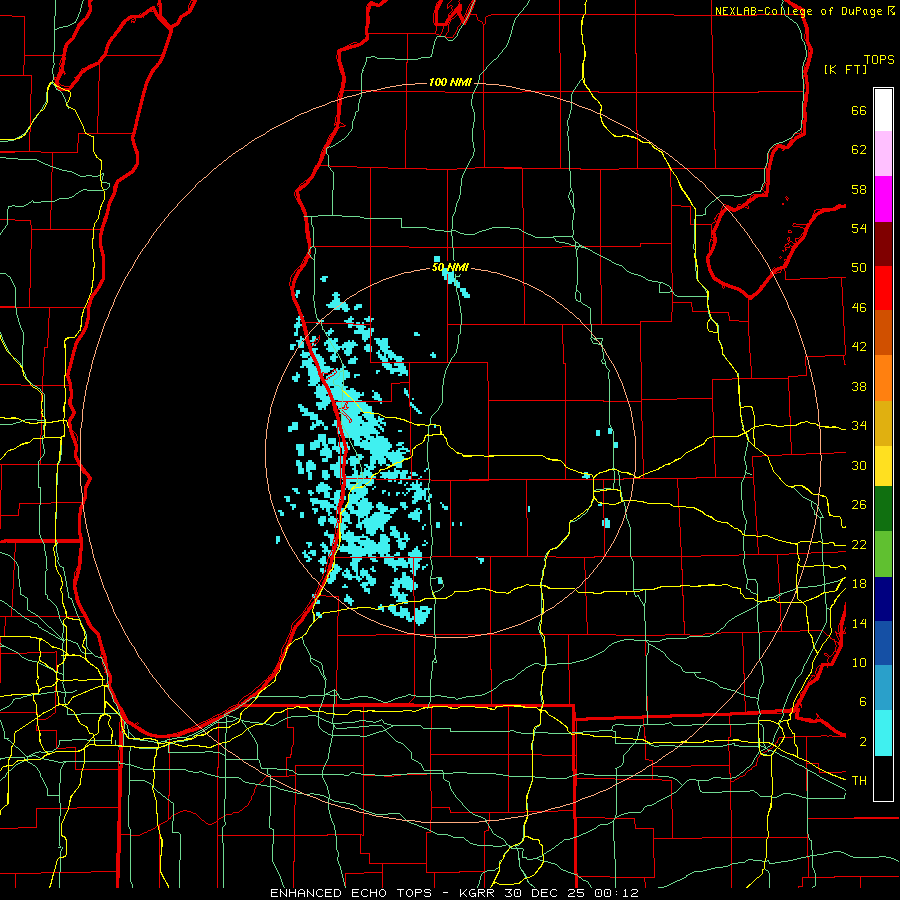The height and width of the screenshot is (900, 900).
Task: Select the bright red 46 kft swatch
Action: [883, 288]
